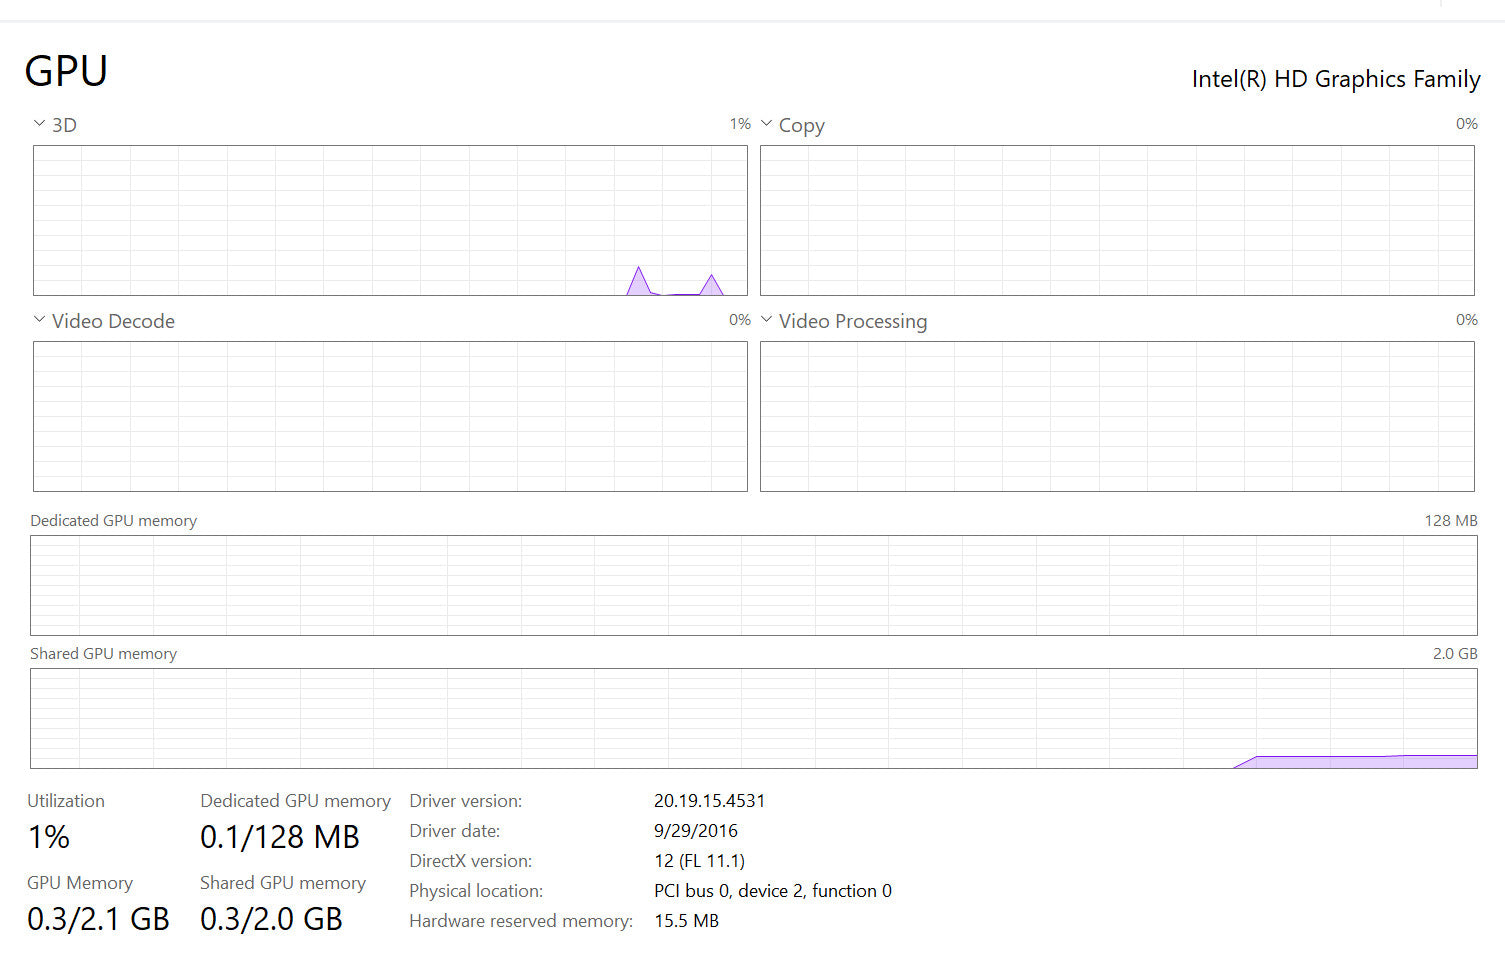Click the Intel(R) HD Graphics Family label

click(1335, 79)
